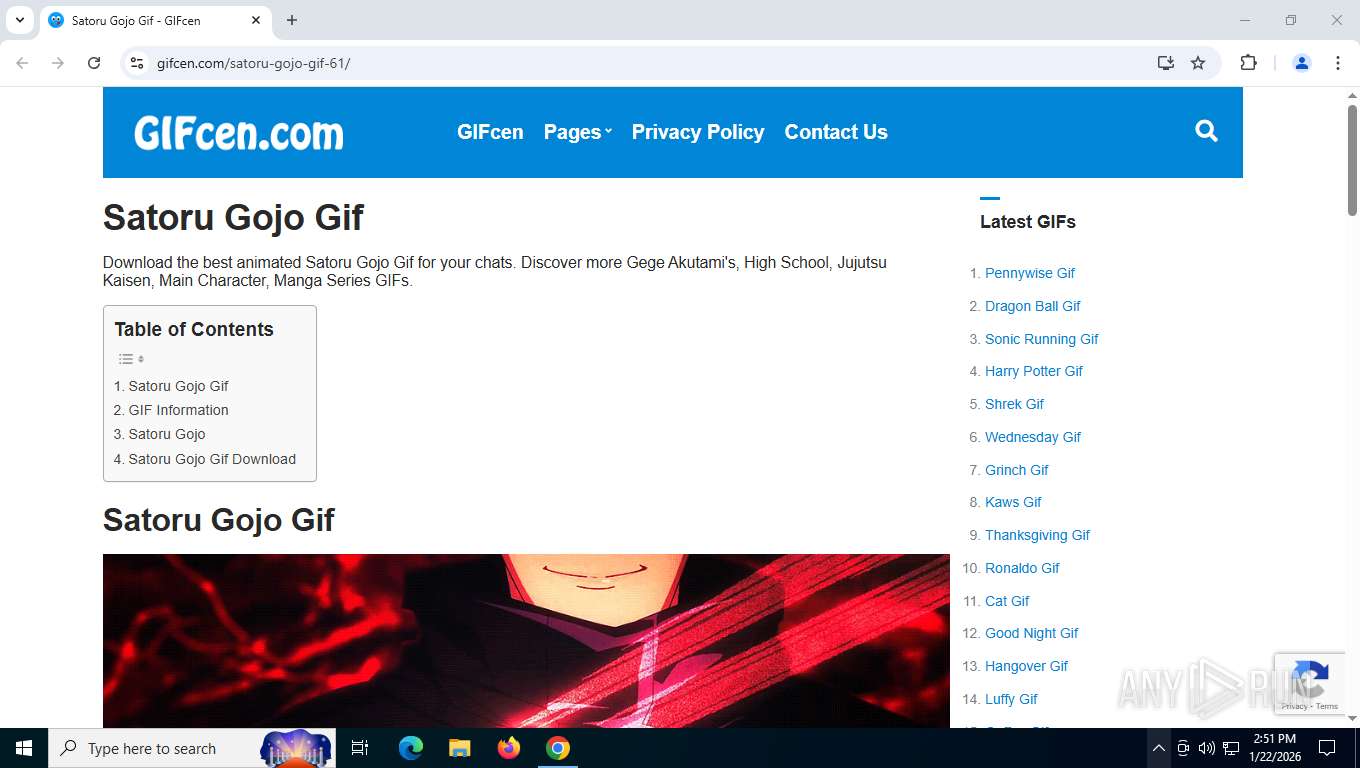The image size is (1360, 768).
Task: Launch Firefox from taskbar
Action: pos(509,748)
